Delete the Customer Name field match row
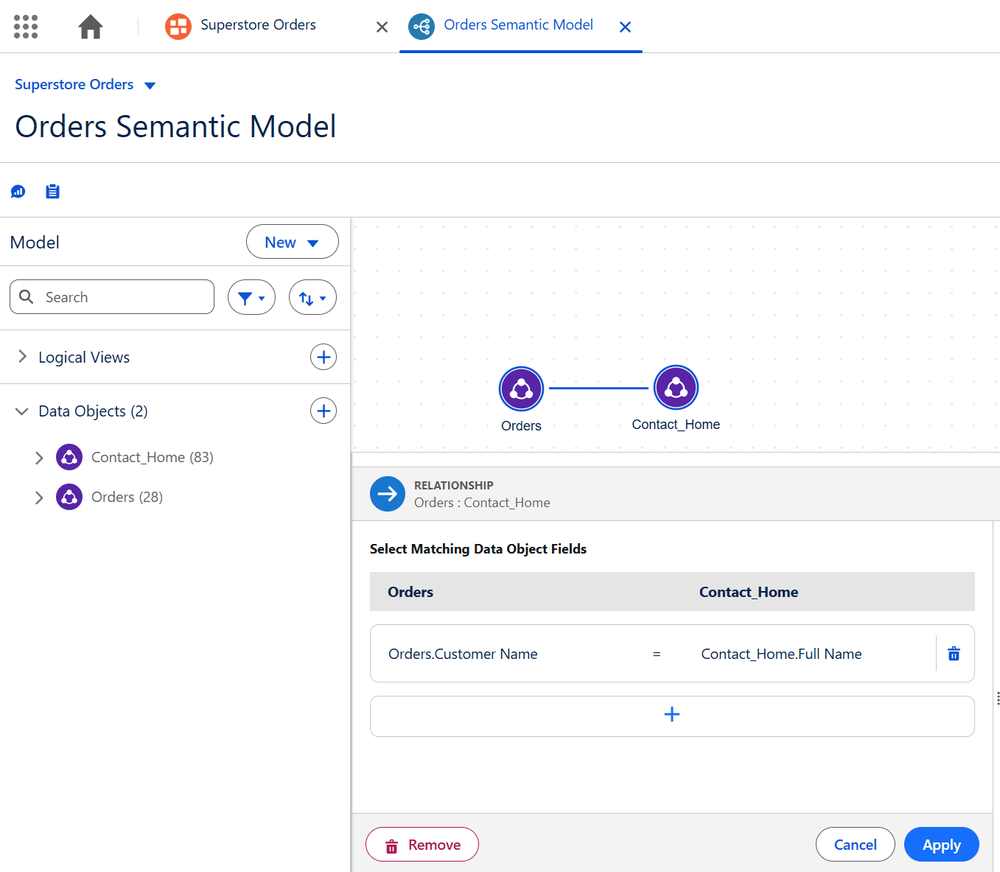Image resolution: width=1000 pixels, height=872 pixels. pyautogui.click(x=953, y=654)
